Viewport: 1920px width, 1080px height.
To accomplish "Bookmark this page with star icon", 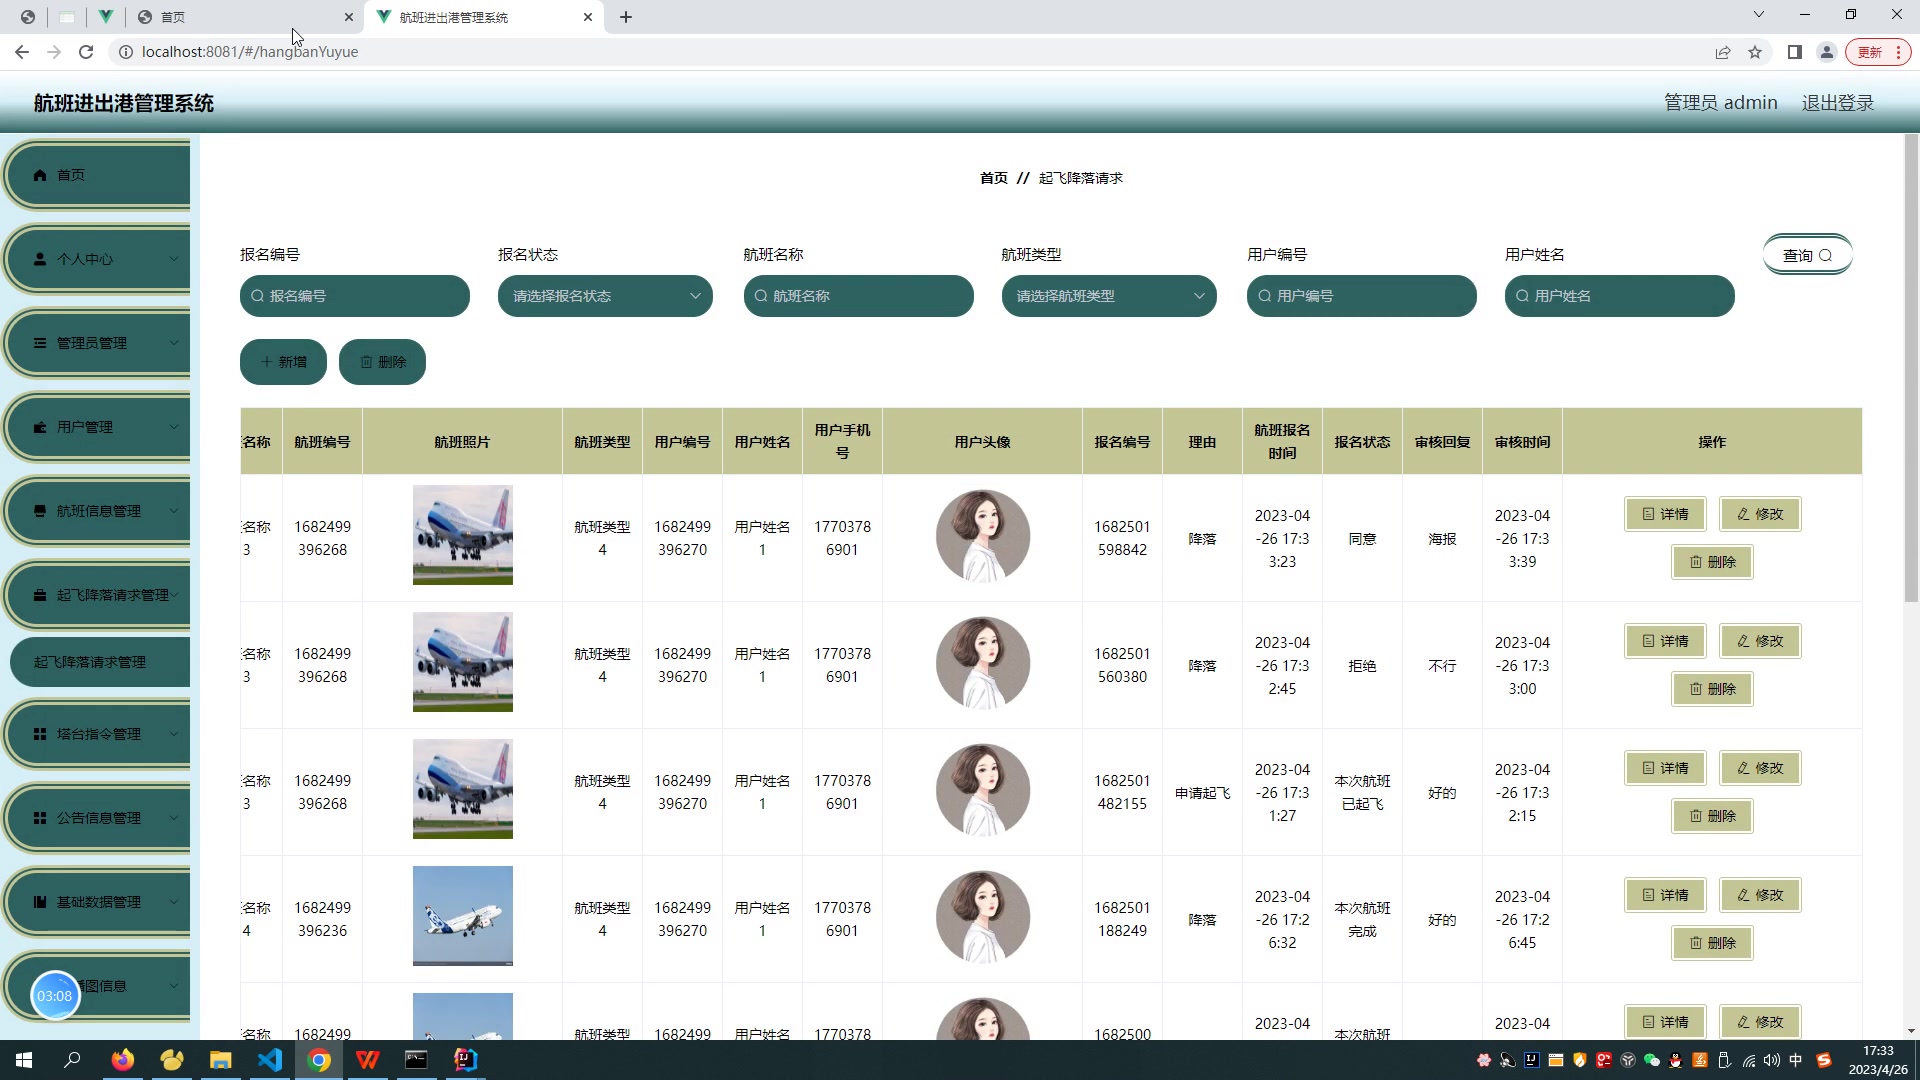I will 1755,52.
